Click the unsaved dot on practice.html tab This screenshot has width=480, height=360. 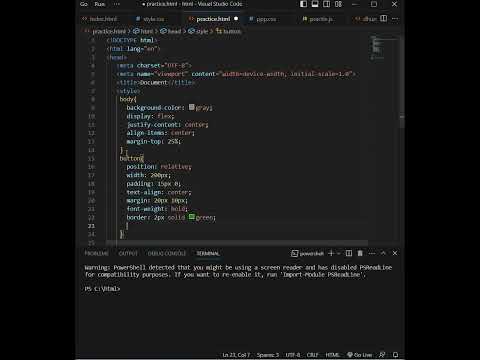(x=236, y=19)
